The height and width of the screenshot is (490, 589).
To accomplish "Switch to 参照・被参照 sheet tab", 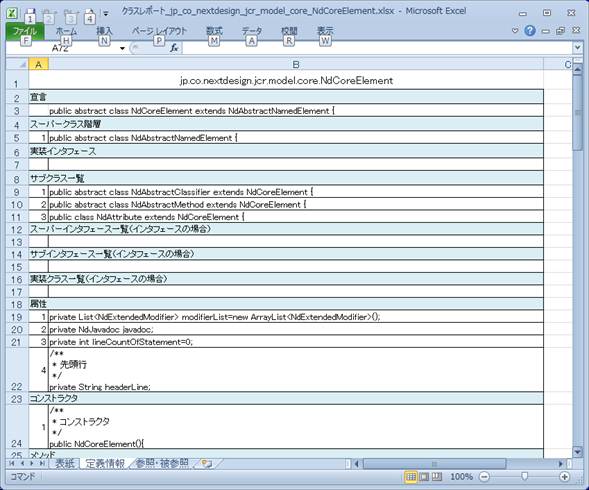I will [162, 463].
